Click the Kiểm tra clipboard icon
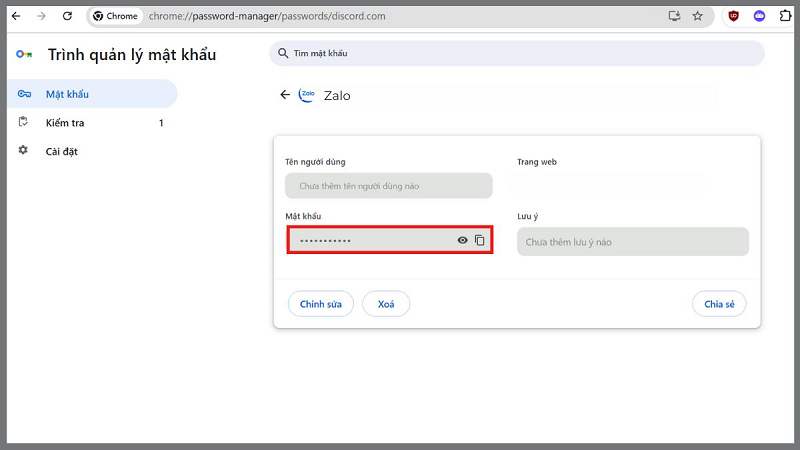This screenshot has width=800, height=450. point(23,122)
